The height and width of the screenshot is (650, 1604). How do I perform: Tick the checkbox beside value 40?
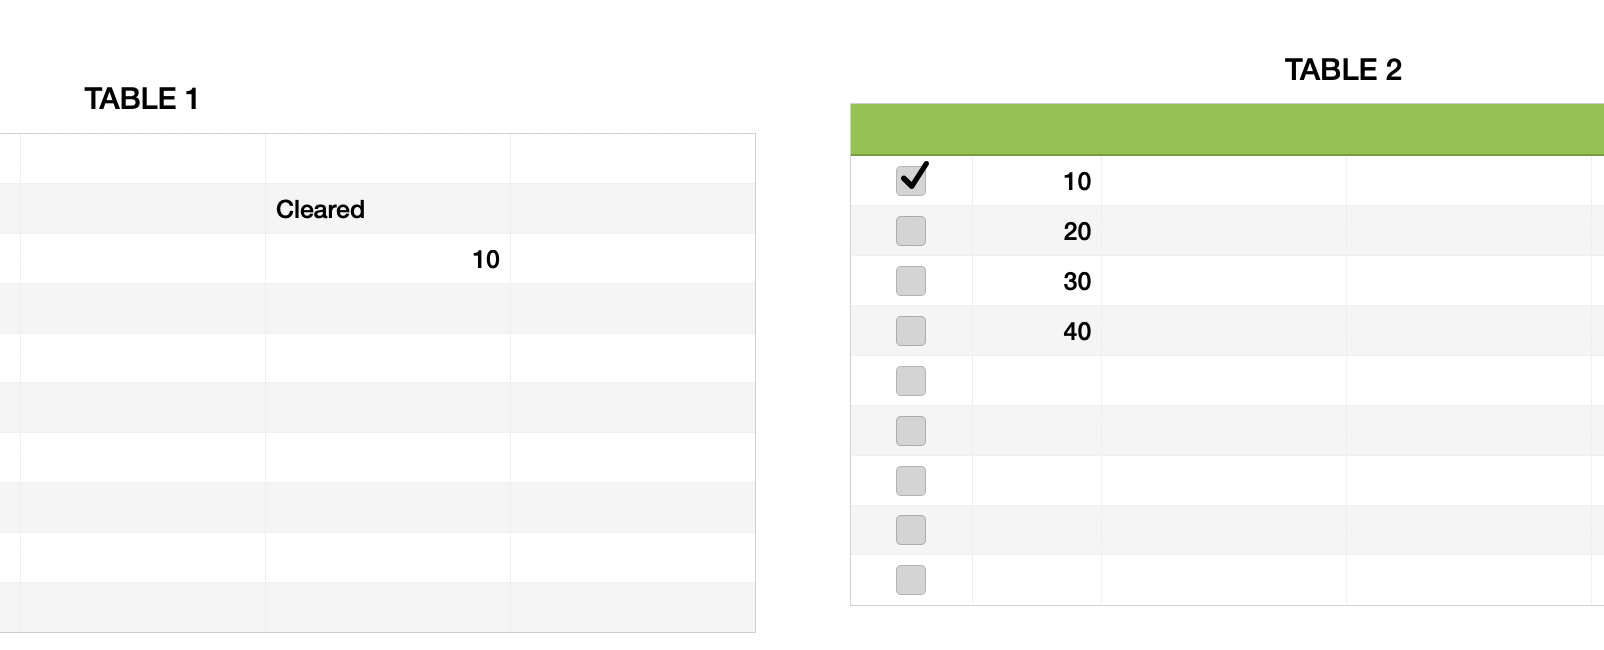(x=911, y=331)
